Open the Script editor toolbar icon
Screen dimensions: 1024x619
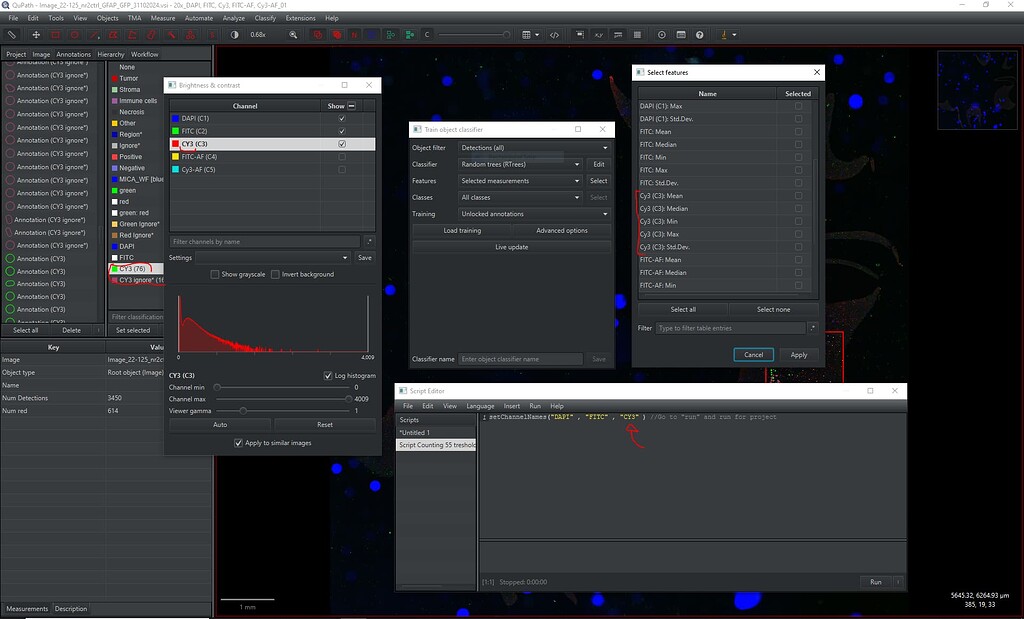pos(556,35)
